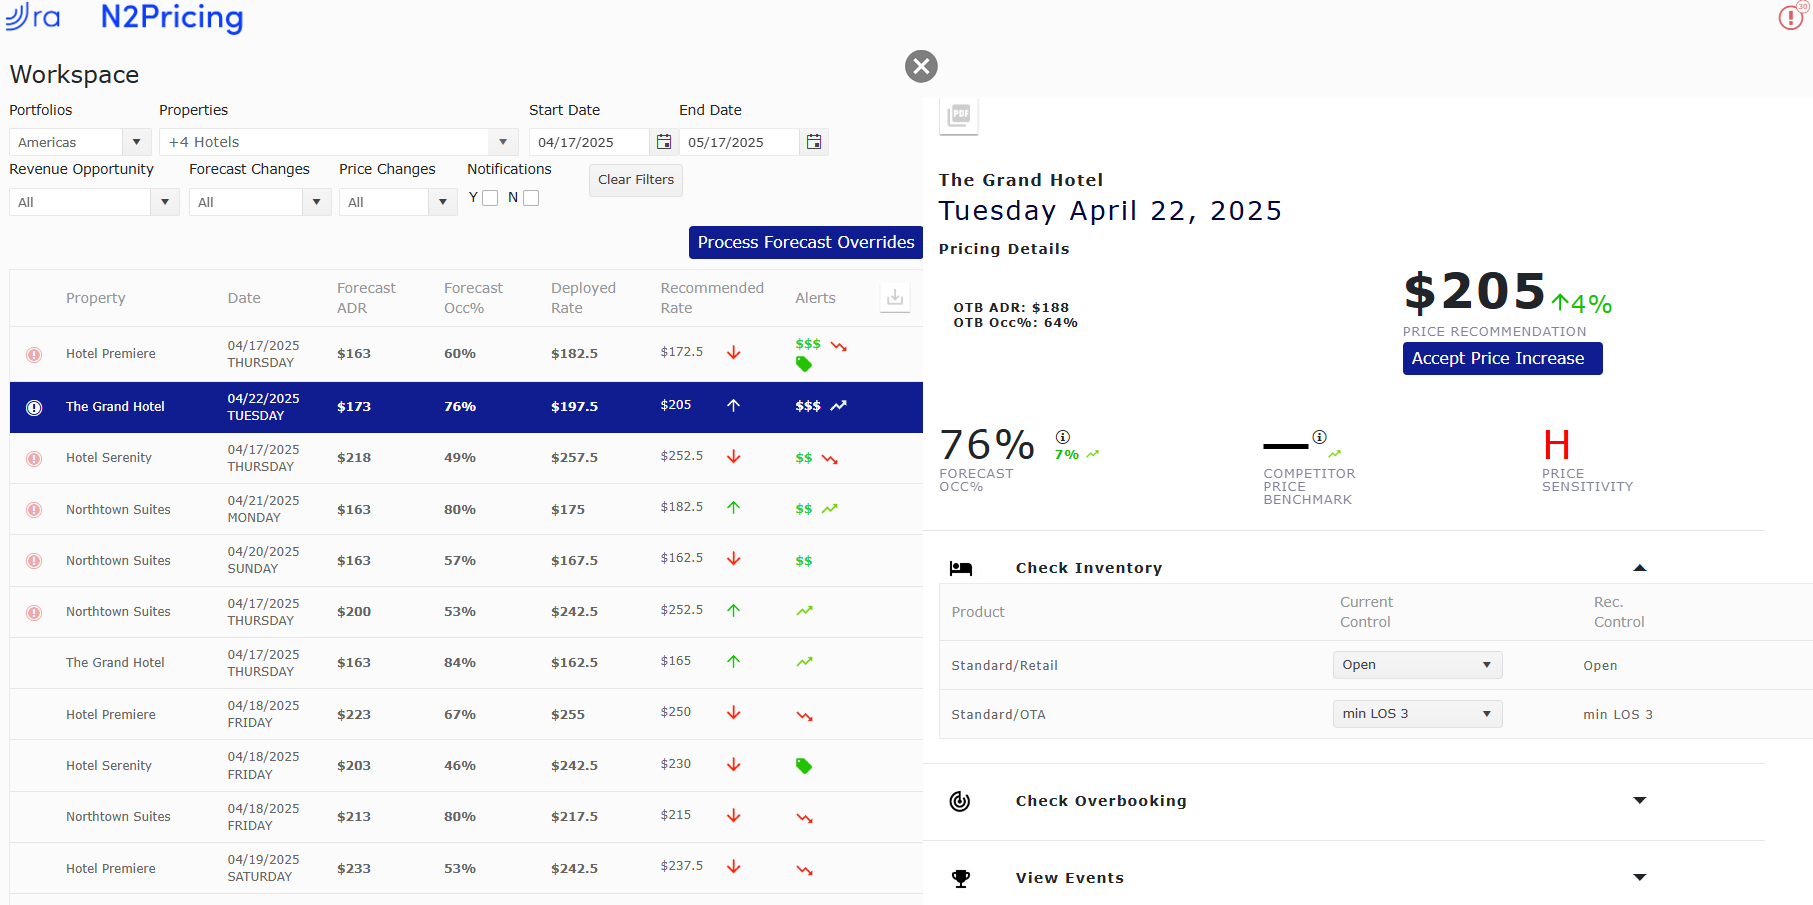The height and width of the screenshot is (905, 1813).
Task: Expand the View Events section
Action: coord(1640,877)
